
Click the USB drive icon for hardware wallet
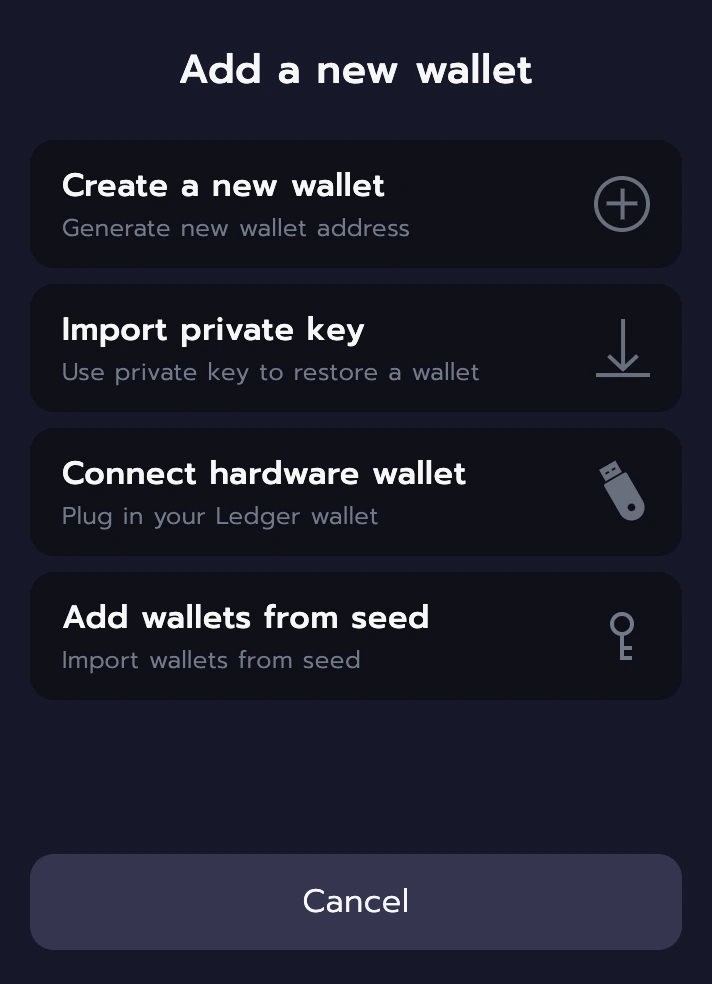(x=621, y=490)
